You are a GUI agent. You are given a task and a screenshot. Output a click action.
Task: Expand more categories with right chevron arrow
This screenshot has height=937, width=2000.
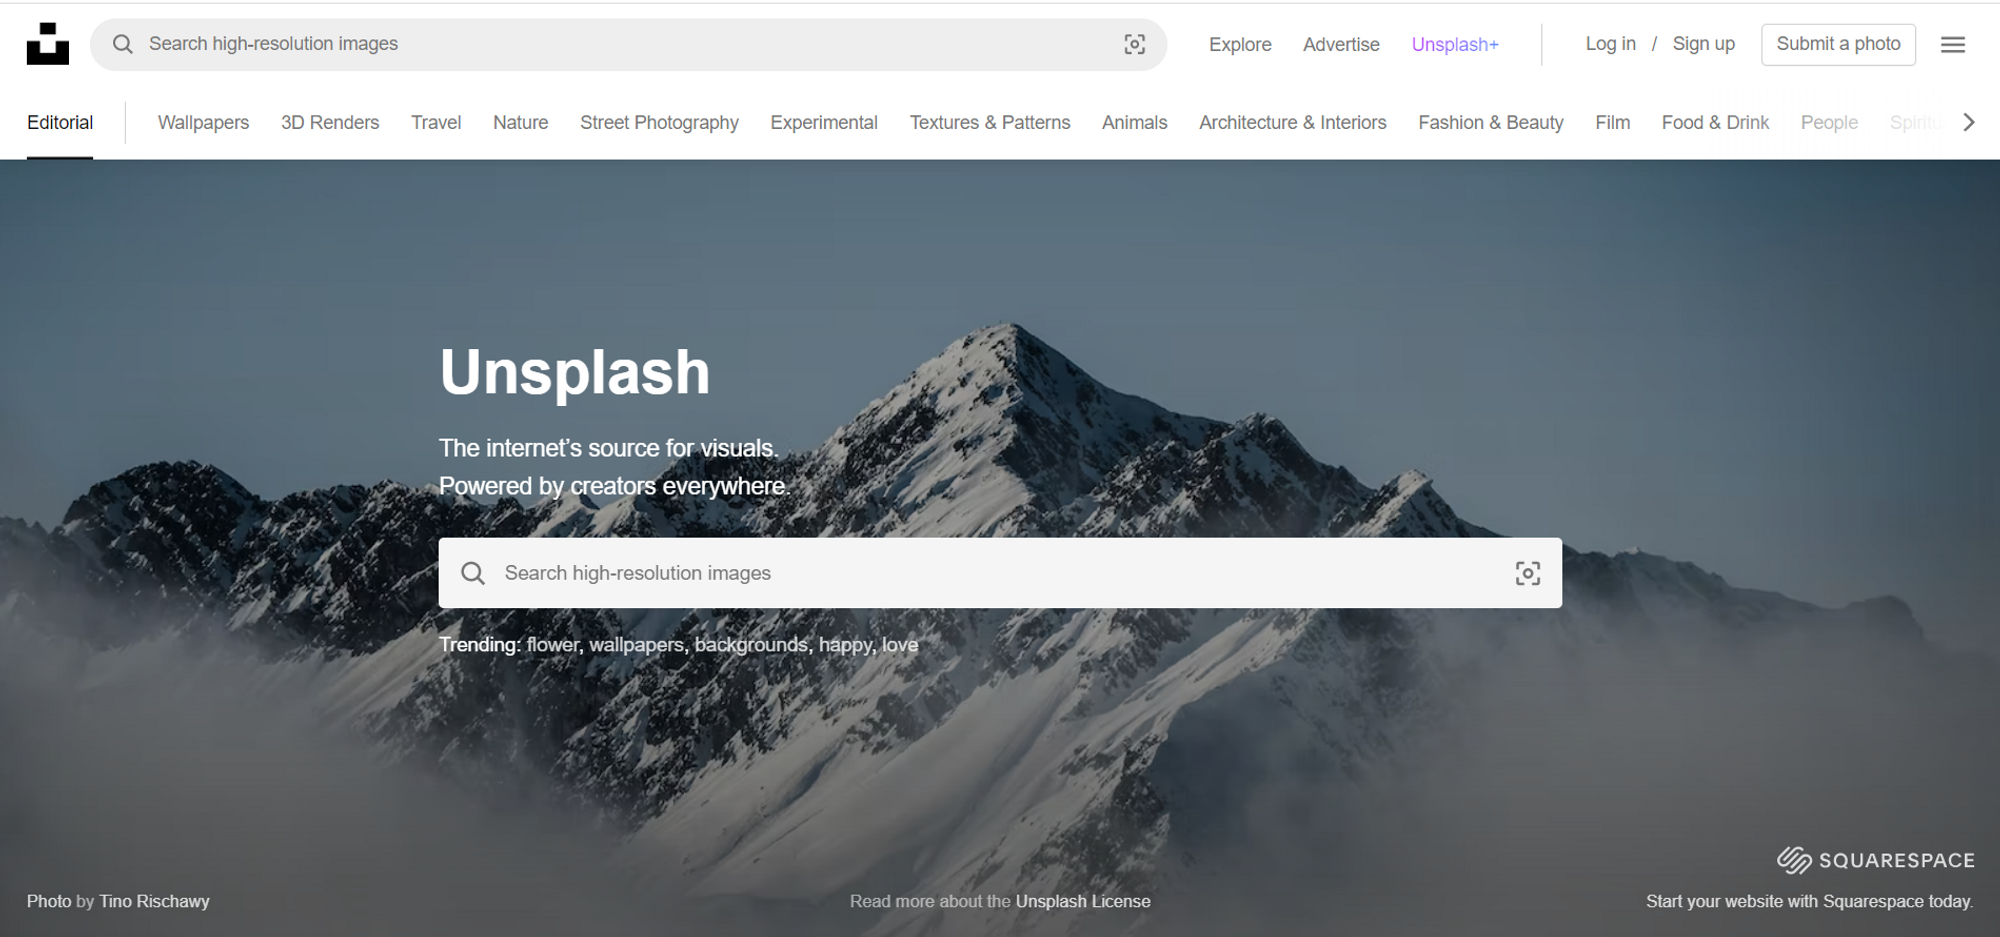click(1968, 122)
